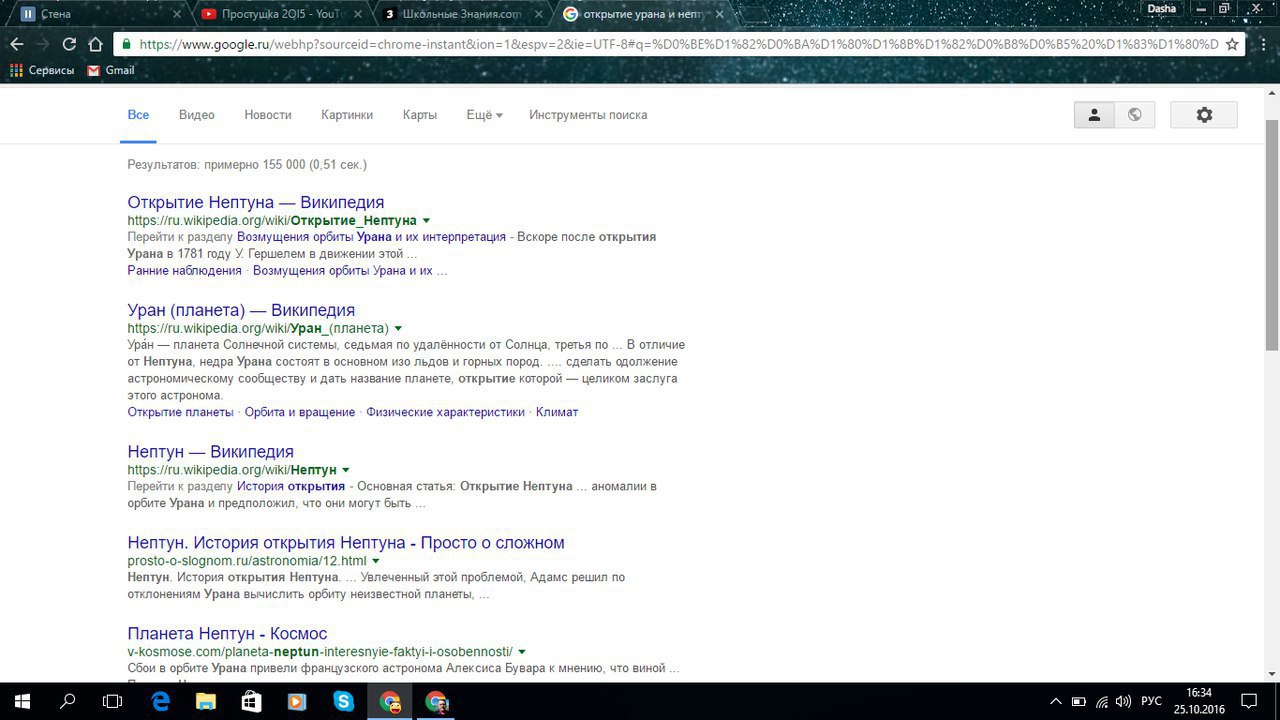Focus the address bar URL
The image size is (1280, 720).
pyautogui.click(x=679, y=44)
